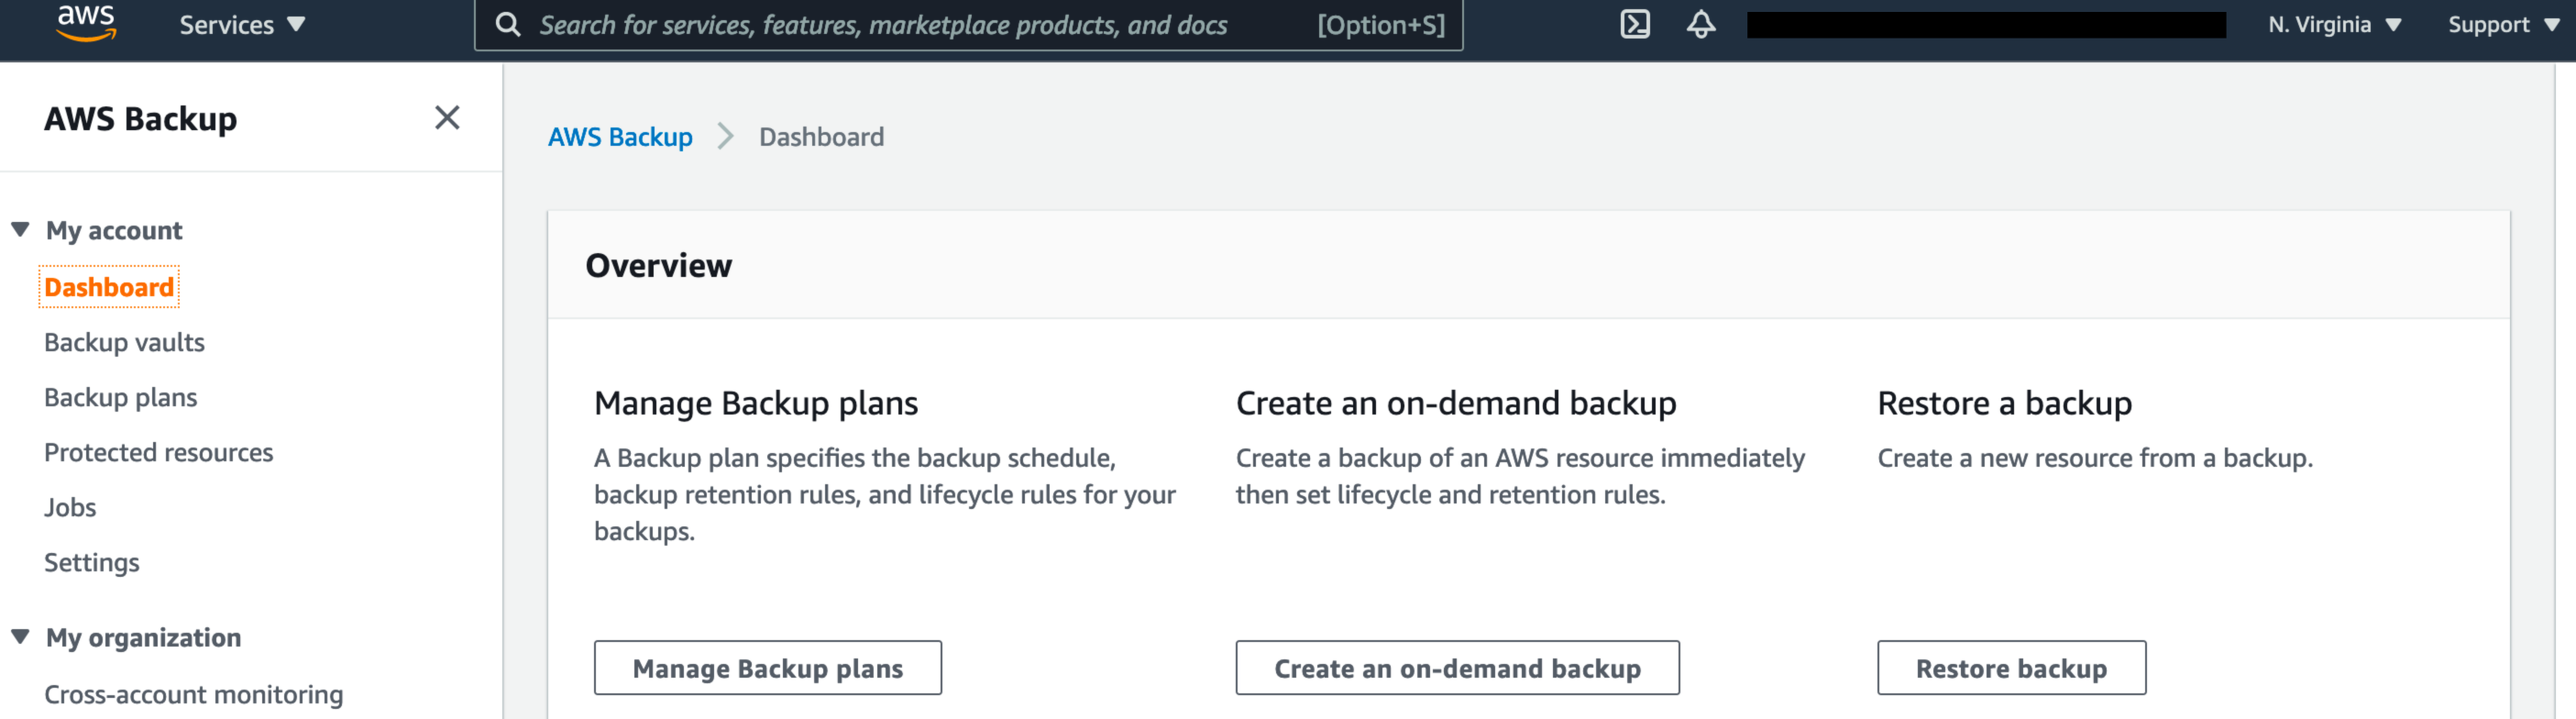The width and height of the screenshot is (2576, 719).
Task: Open the CloudShell terminal icon
Action: point(1634,24)
